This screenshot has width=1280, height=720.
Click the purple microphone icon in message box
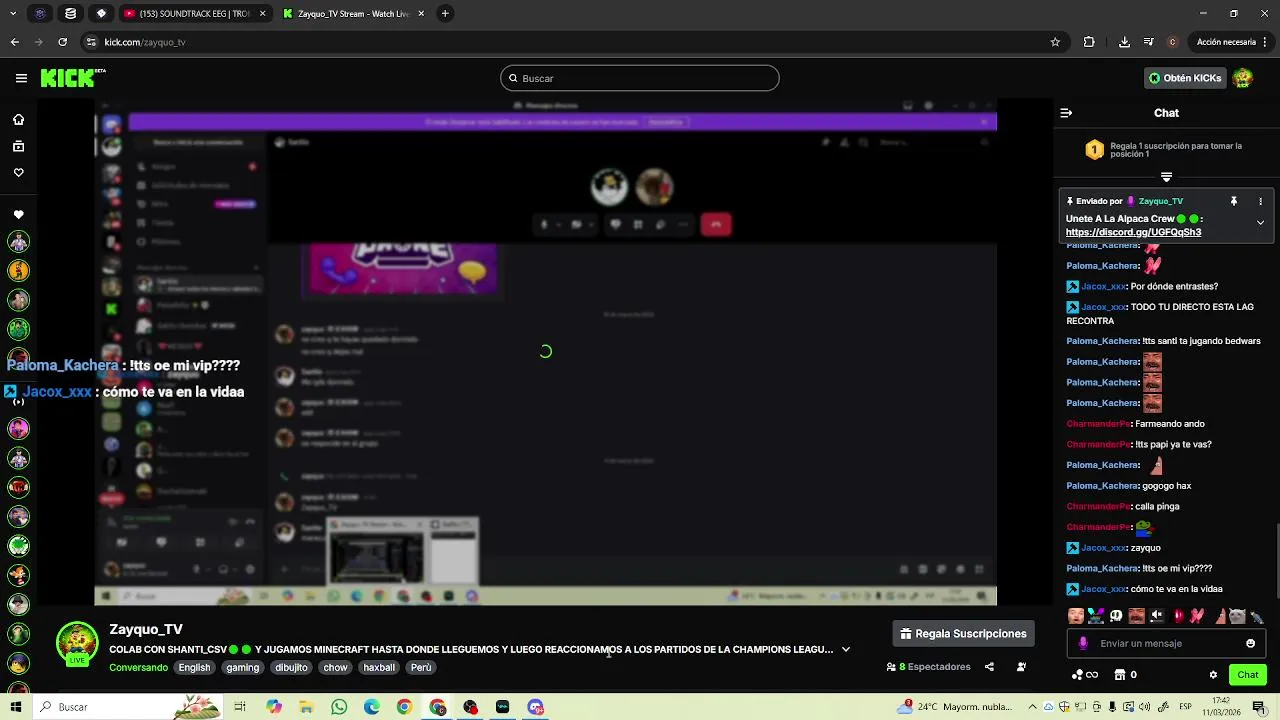pos(1083,643)
